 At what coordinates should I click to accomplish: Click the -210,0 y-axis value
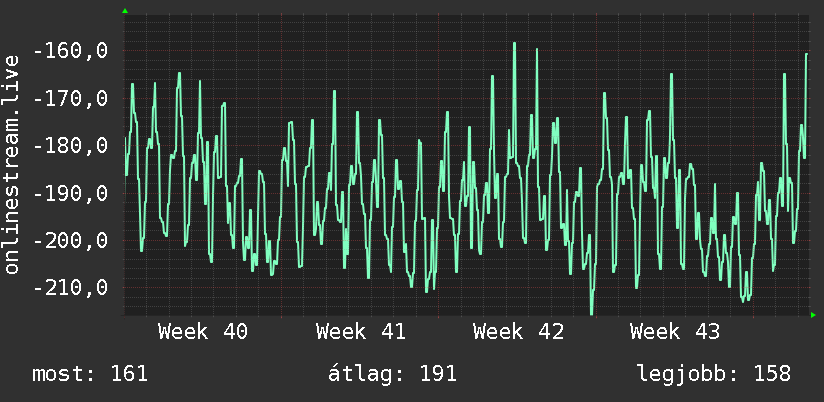(x=70, y=288)
